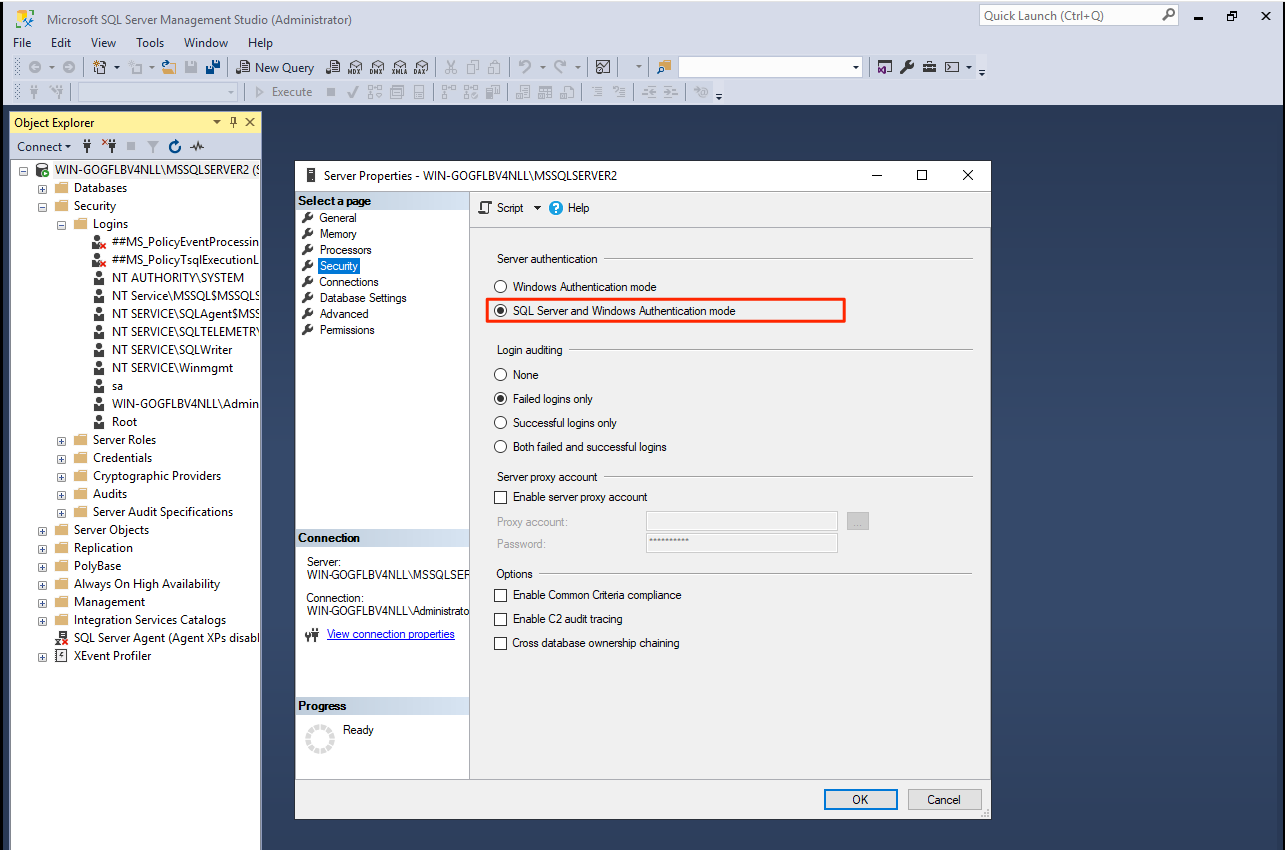The width and height of the screenshot is (1285, 850).
Task: Click the Help icon in Server Properties
Action: [x=557, y=208]
